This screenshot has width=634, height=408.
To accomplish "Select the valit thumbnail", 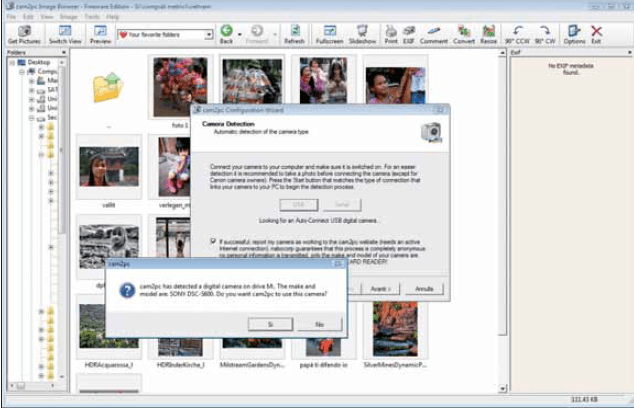I will coord(109,167).
